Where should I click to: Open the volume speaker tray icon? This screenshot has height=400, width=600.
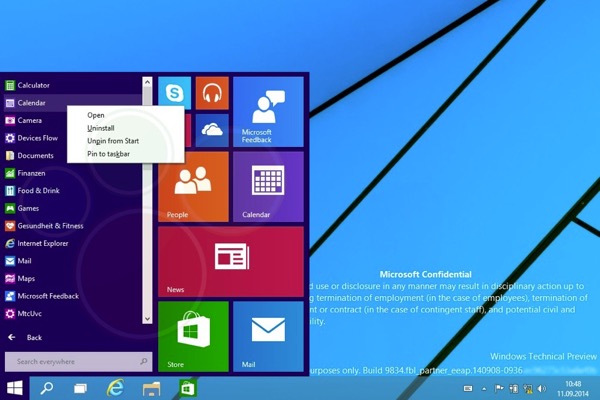tap(542, 389)
